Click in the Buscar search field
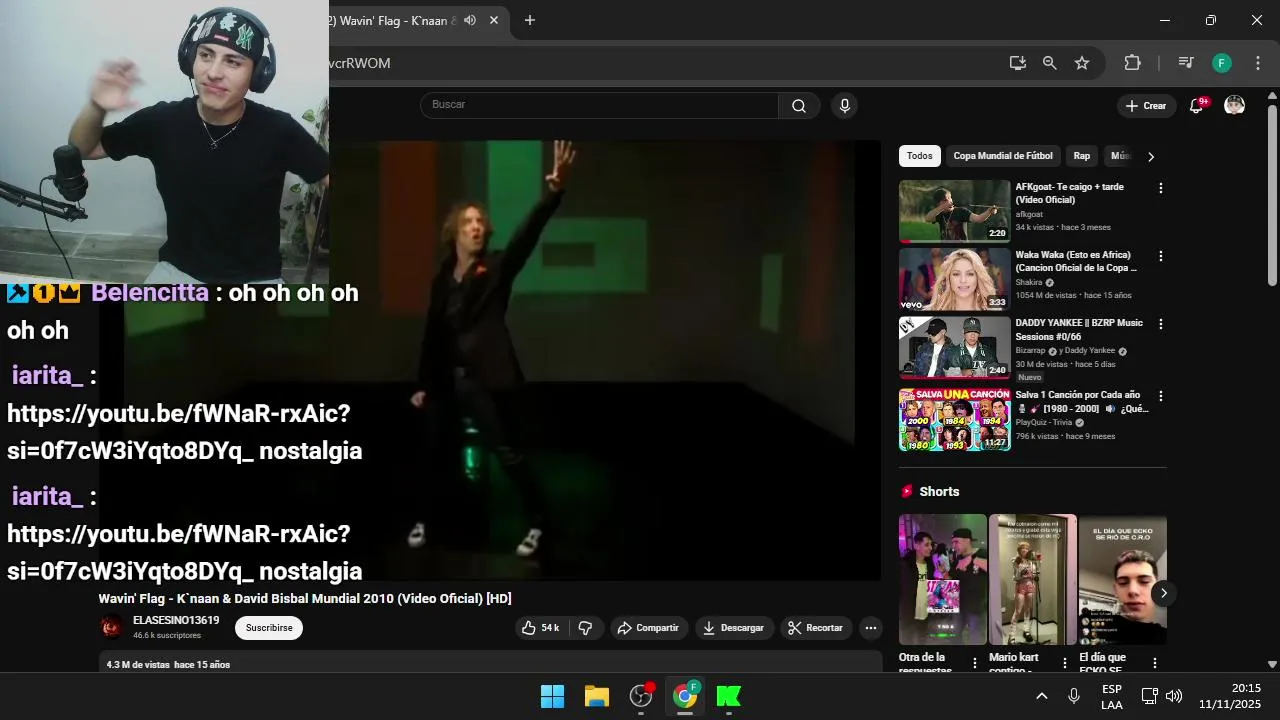Screen dimensions: 1280x720 [600, 105]
